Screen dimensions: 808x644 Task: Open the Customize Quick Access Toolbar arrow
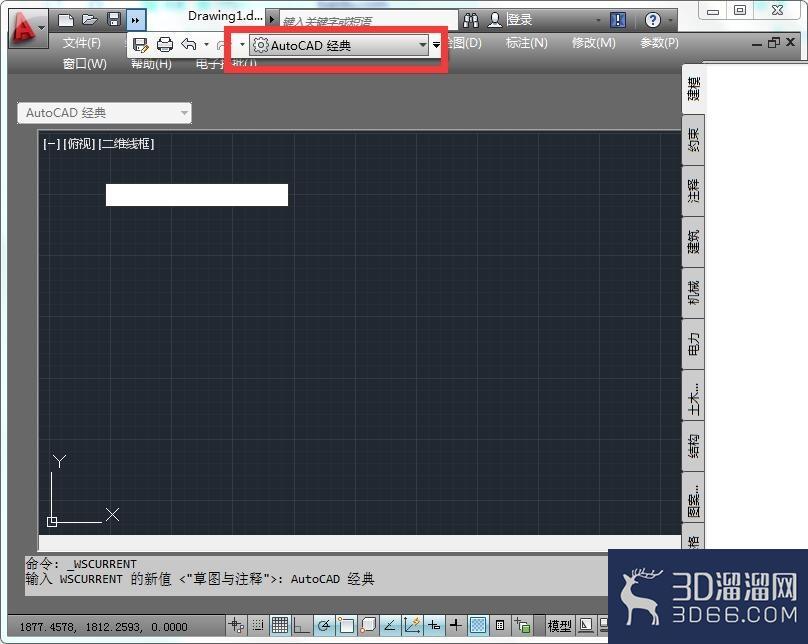pos(436,45)
